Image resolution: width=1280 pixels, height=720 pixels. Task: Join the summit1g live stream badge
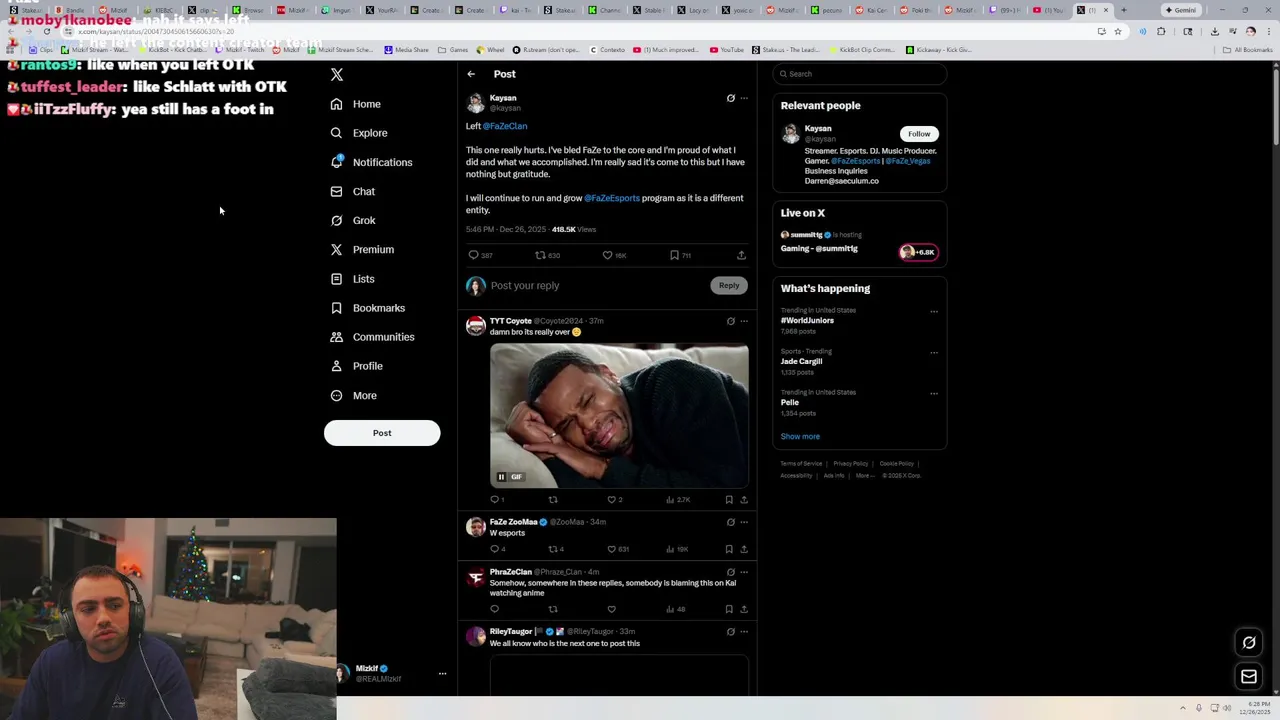[917, 252]
